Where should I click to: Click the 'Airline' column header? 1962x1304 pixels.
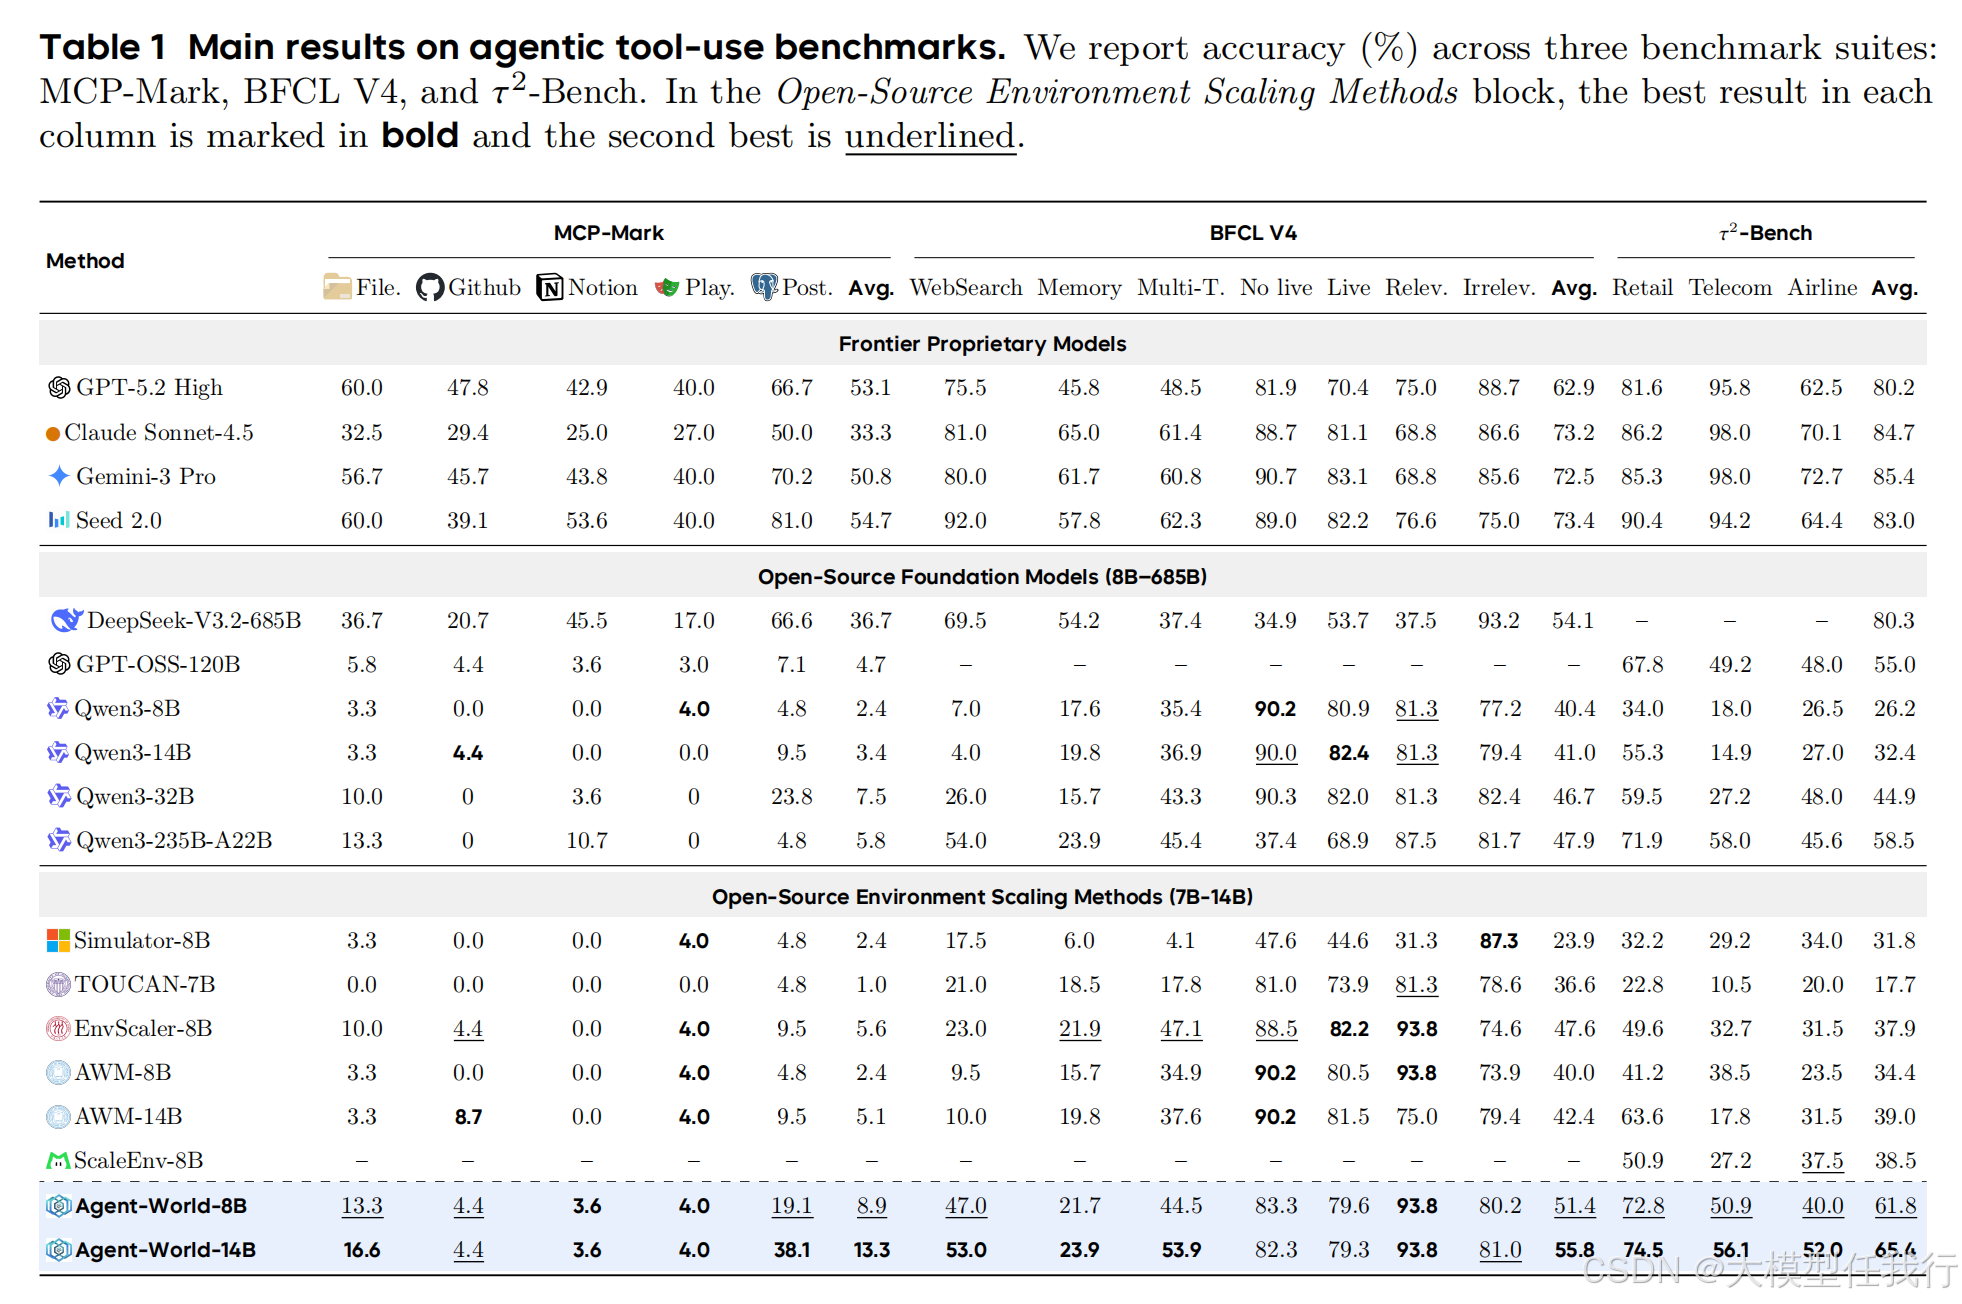click(1822, 288)
